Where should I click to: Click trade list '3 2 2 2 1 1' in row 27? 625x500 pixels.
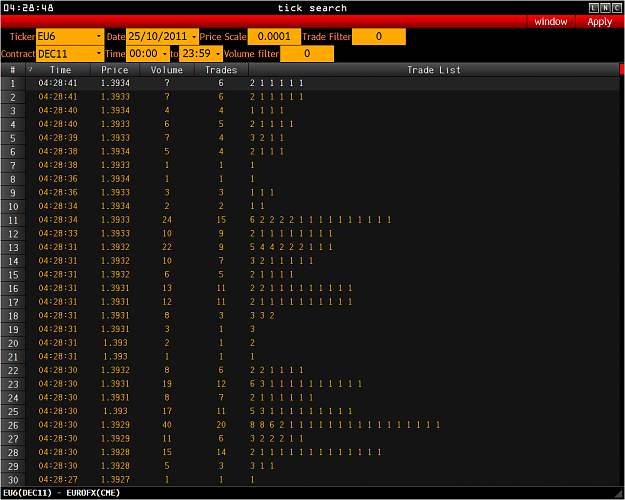277,438
